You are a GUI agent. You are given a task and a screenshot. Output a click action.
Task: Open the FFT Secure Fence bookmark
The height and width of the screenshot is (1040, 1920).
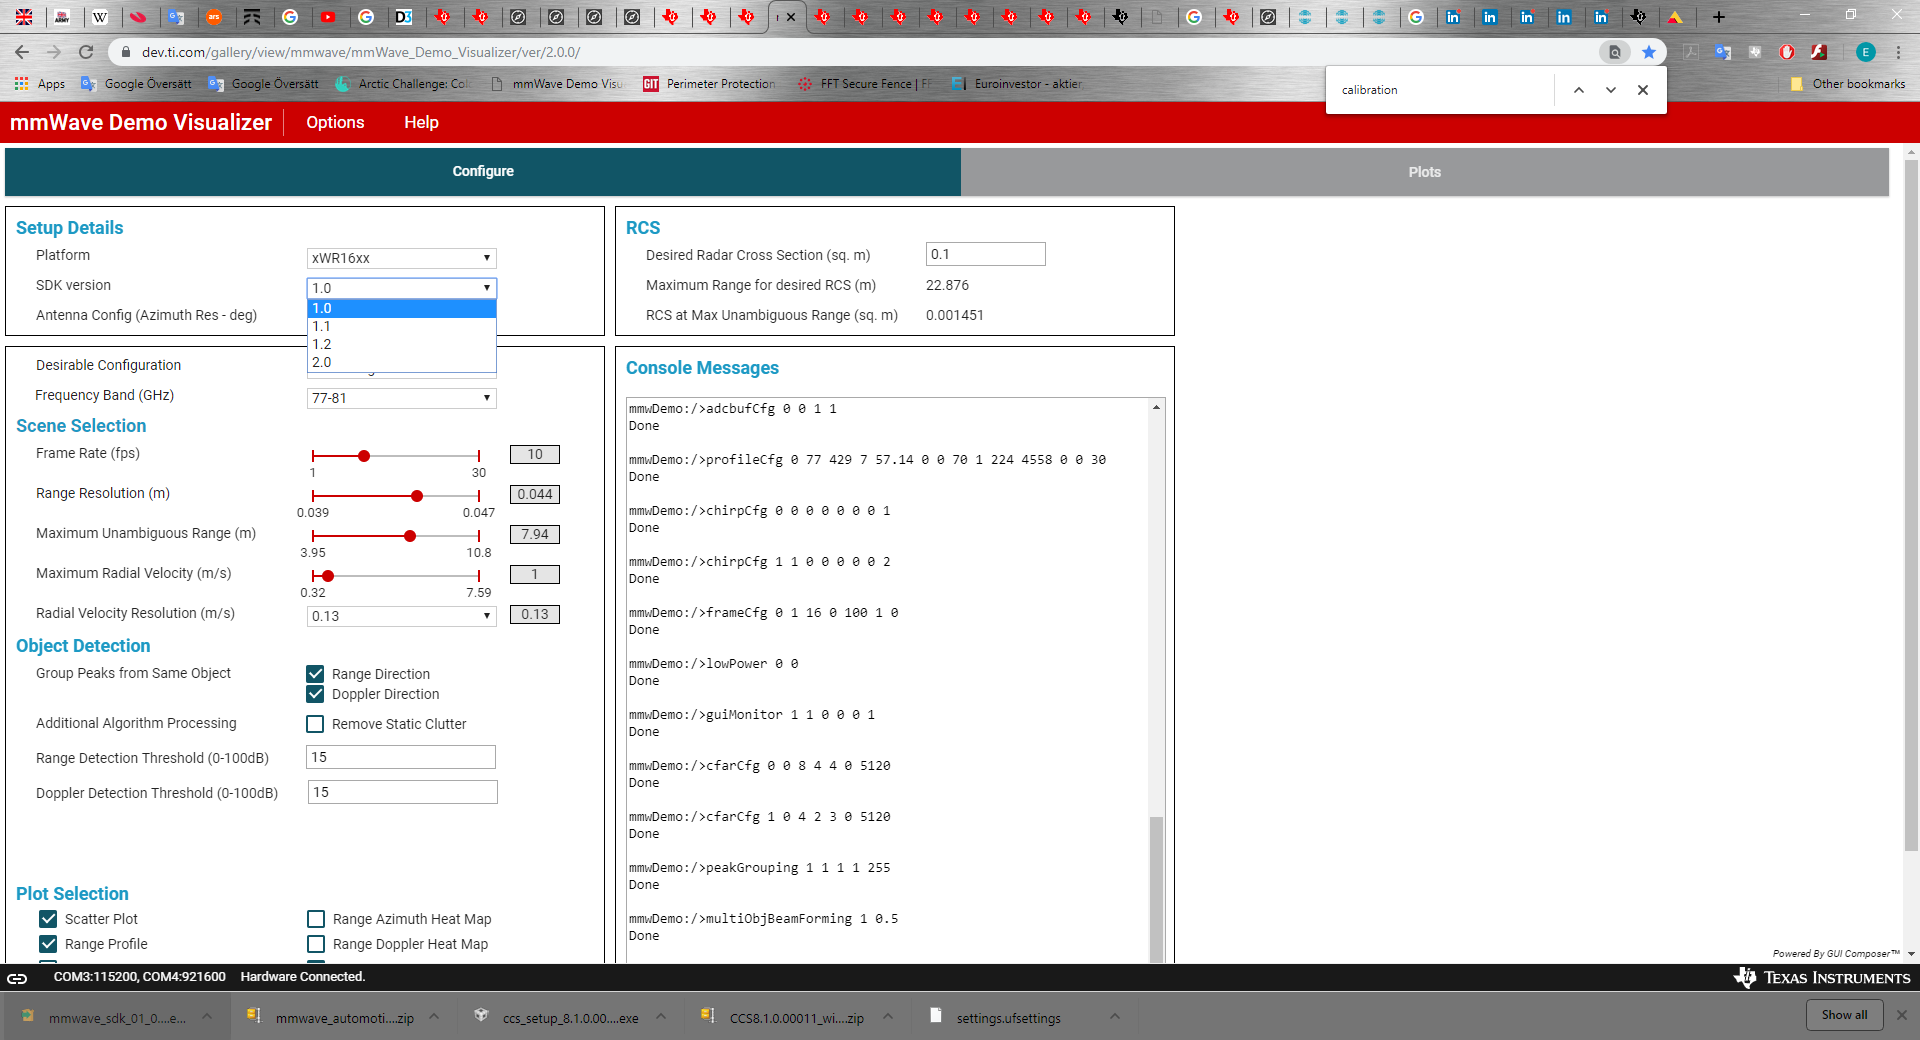coord(864,84)
